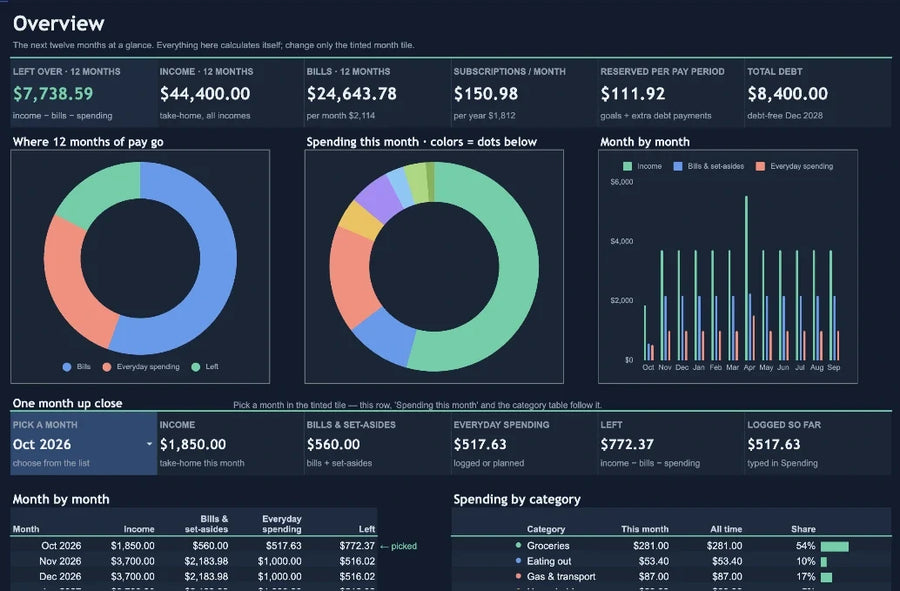Select the $7,738.59 left over value
The image size is (900, 591).
pyautogui.click(x=53, y=94)
